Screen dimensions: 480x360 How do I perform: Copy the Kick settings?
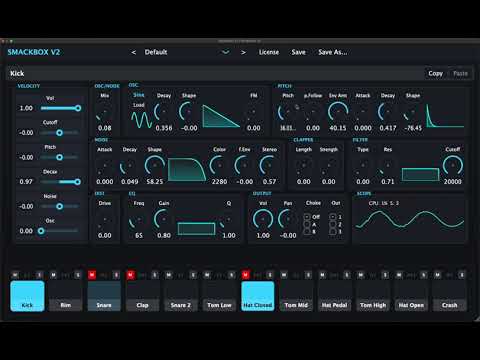click(435, 73)
